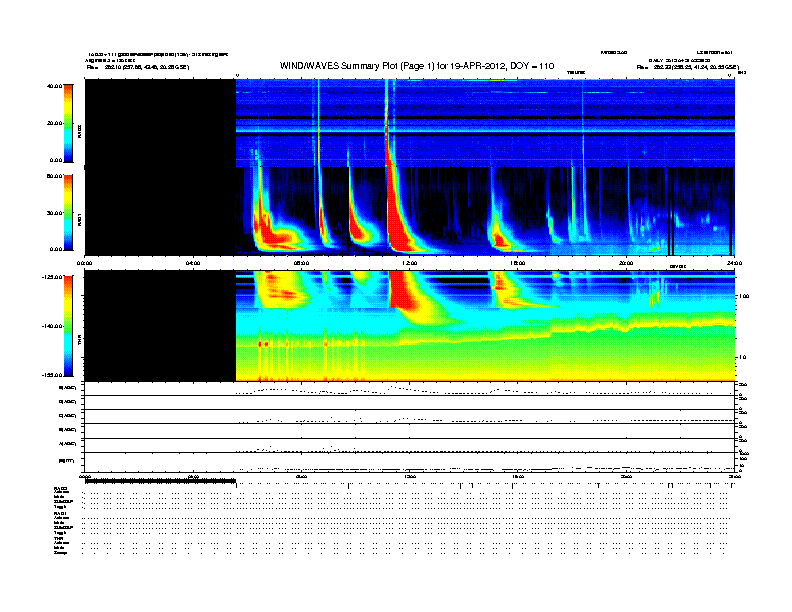Click 08:00 tick label under RAD1 spectrogram
792x612 pixels.
301,263
